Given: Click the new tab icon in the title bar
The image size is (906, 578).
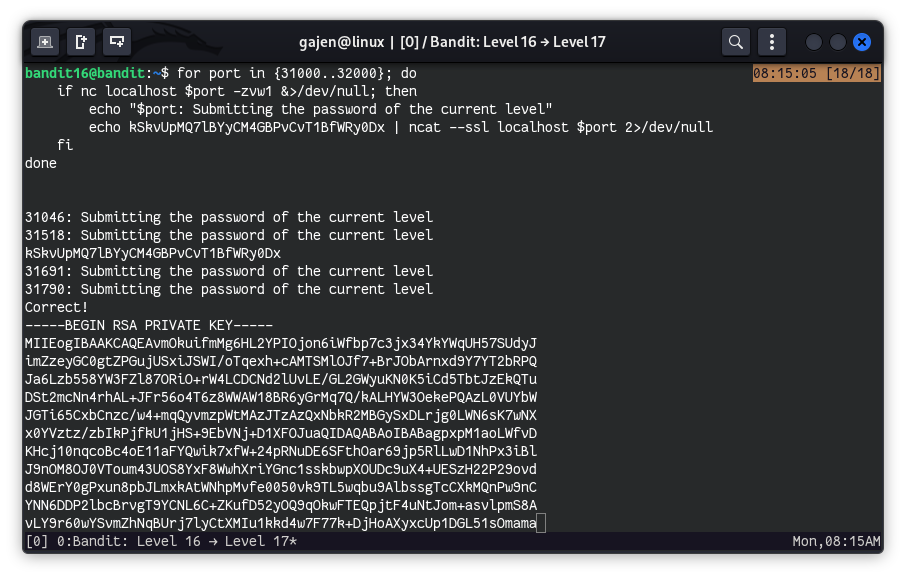Looking at the screenshot, I should click(x=44, y=42).
